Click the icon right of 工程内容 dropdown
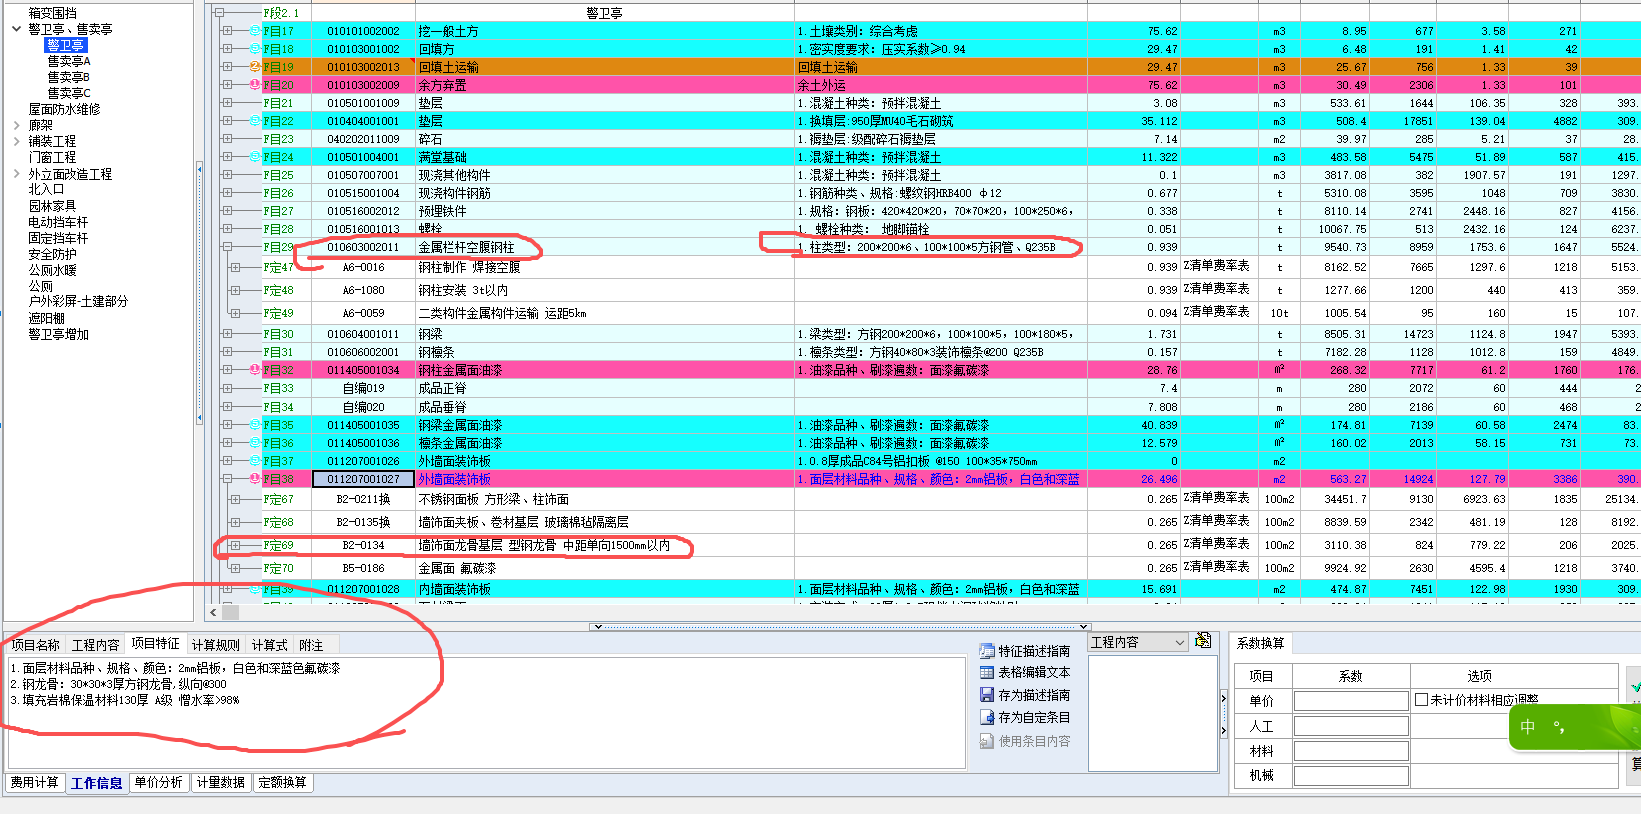This screenshot has height=814, width=1641. pyautogui.click(x=1203, y=641)
